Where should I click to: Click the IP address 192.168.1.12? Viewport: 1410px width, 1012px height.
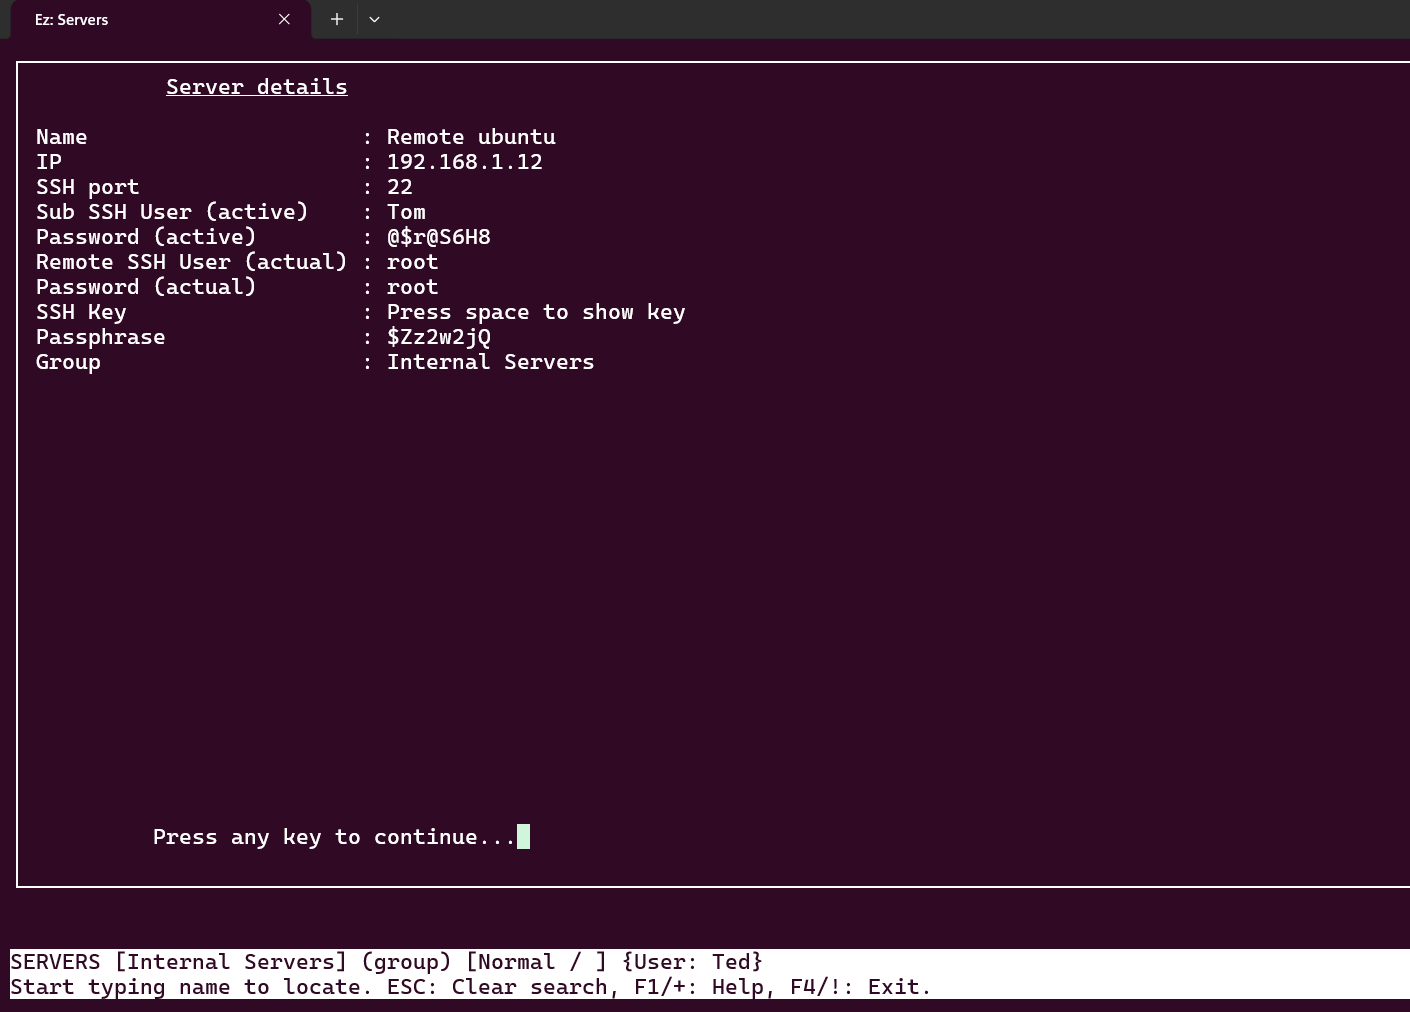coord(465,162)
